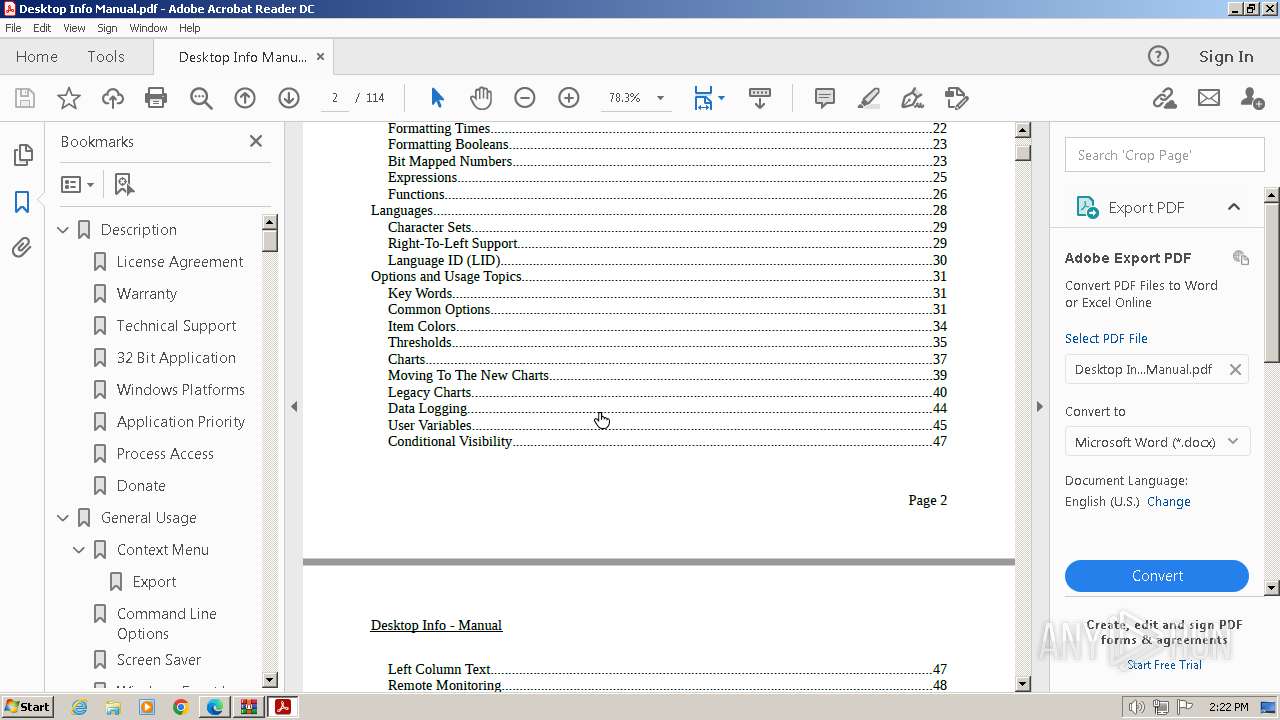
Task: Activate the selection arrow tool
Action: click(x=437, y=98)
